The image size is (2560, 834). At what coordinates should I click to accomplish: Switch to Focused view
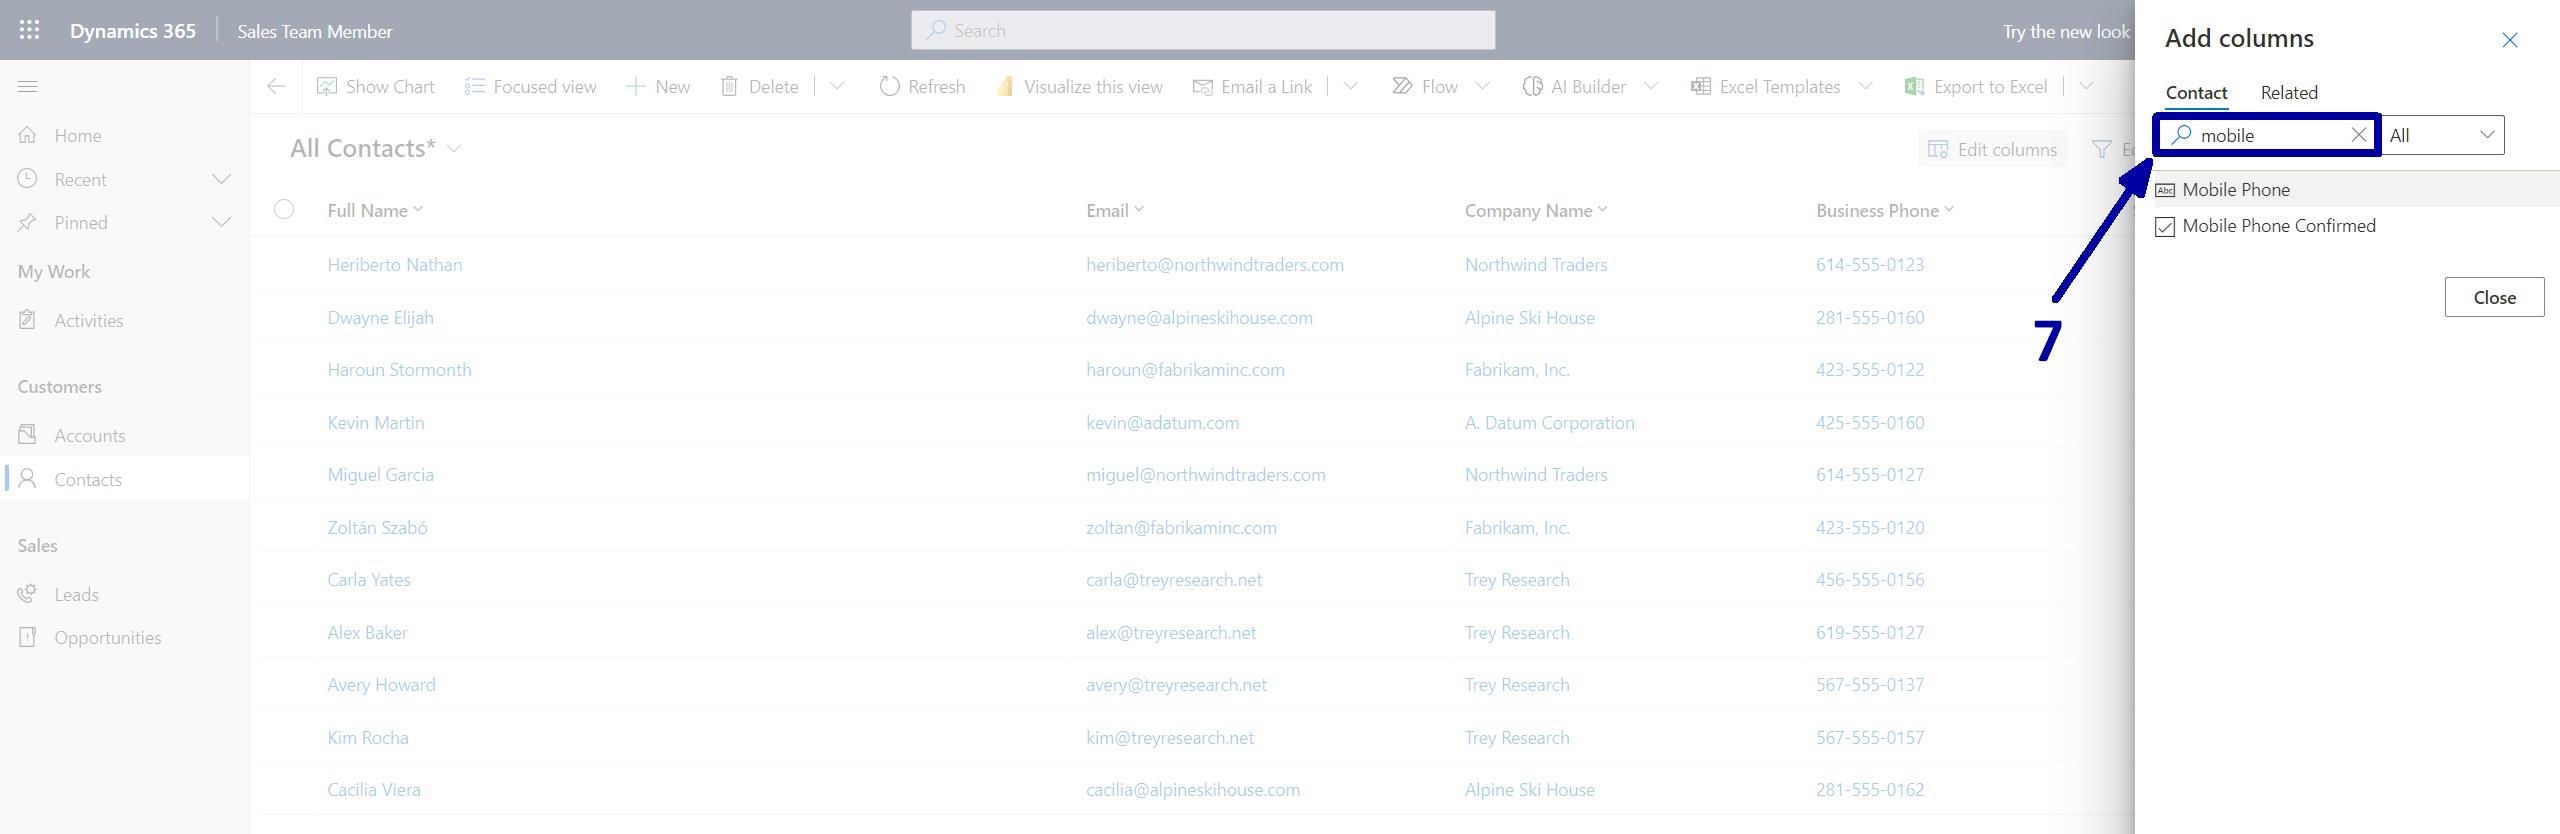[530, 87]
